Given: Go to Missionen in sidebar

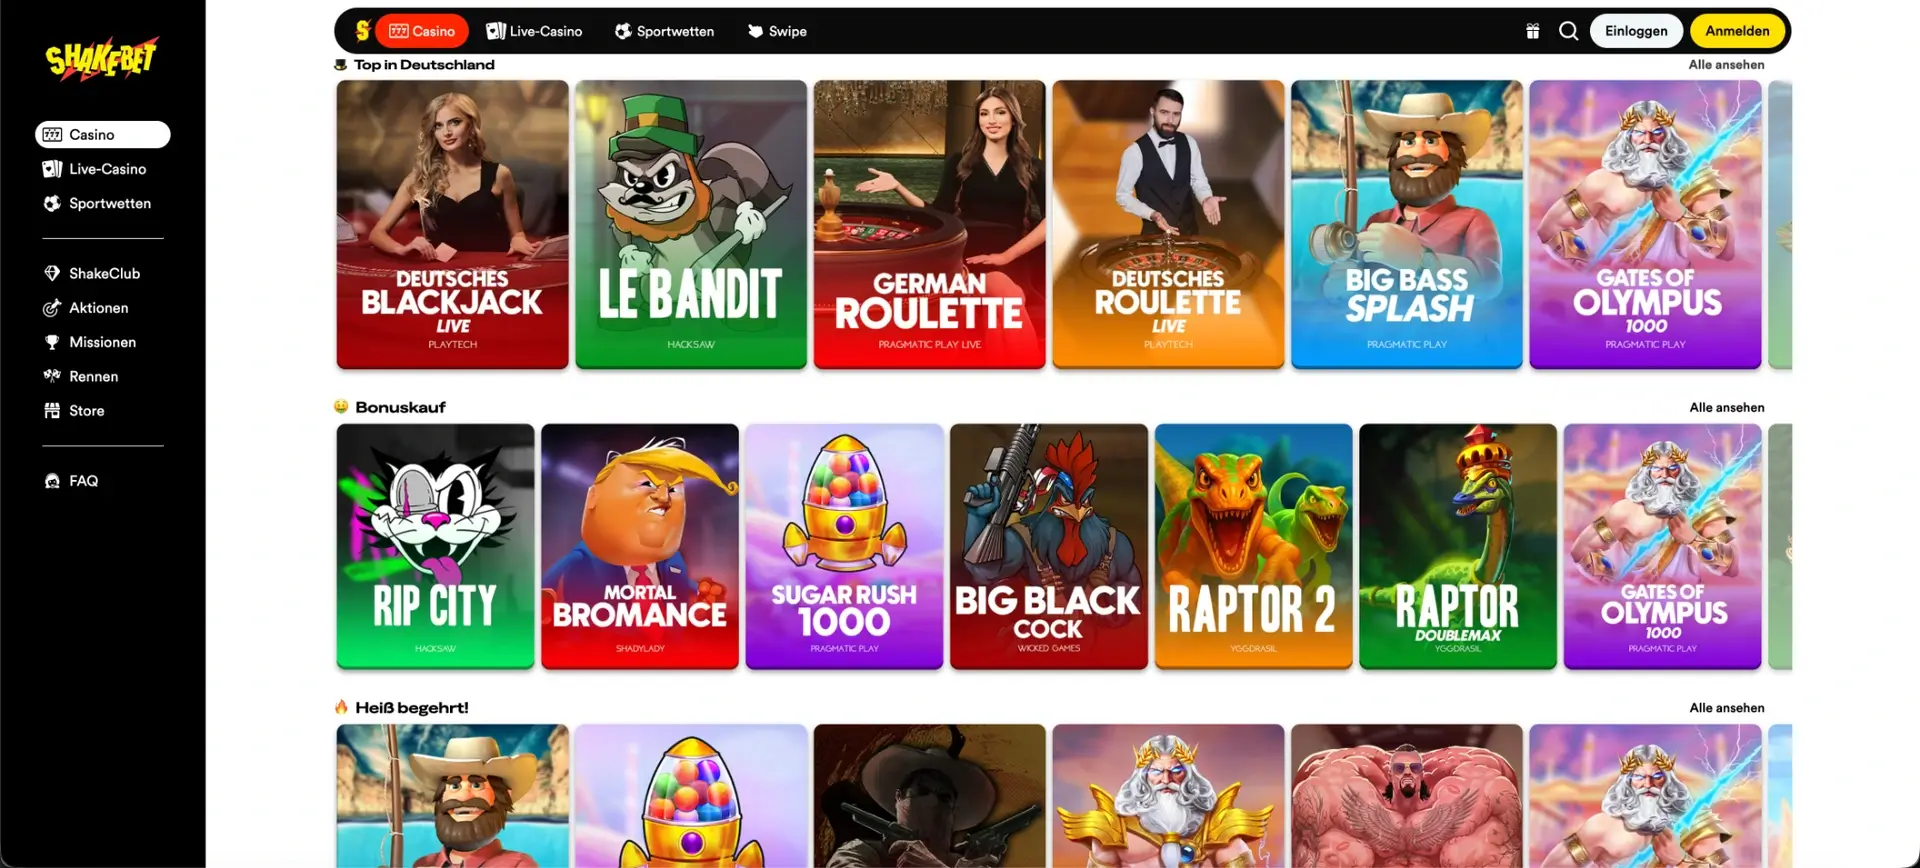Looking at the screenshot, I should (x=103, y=342).
